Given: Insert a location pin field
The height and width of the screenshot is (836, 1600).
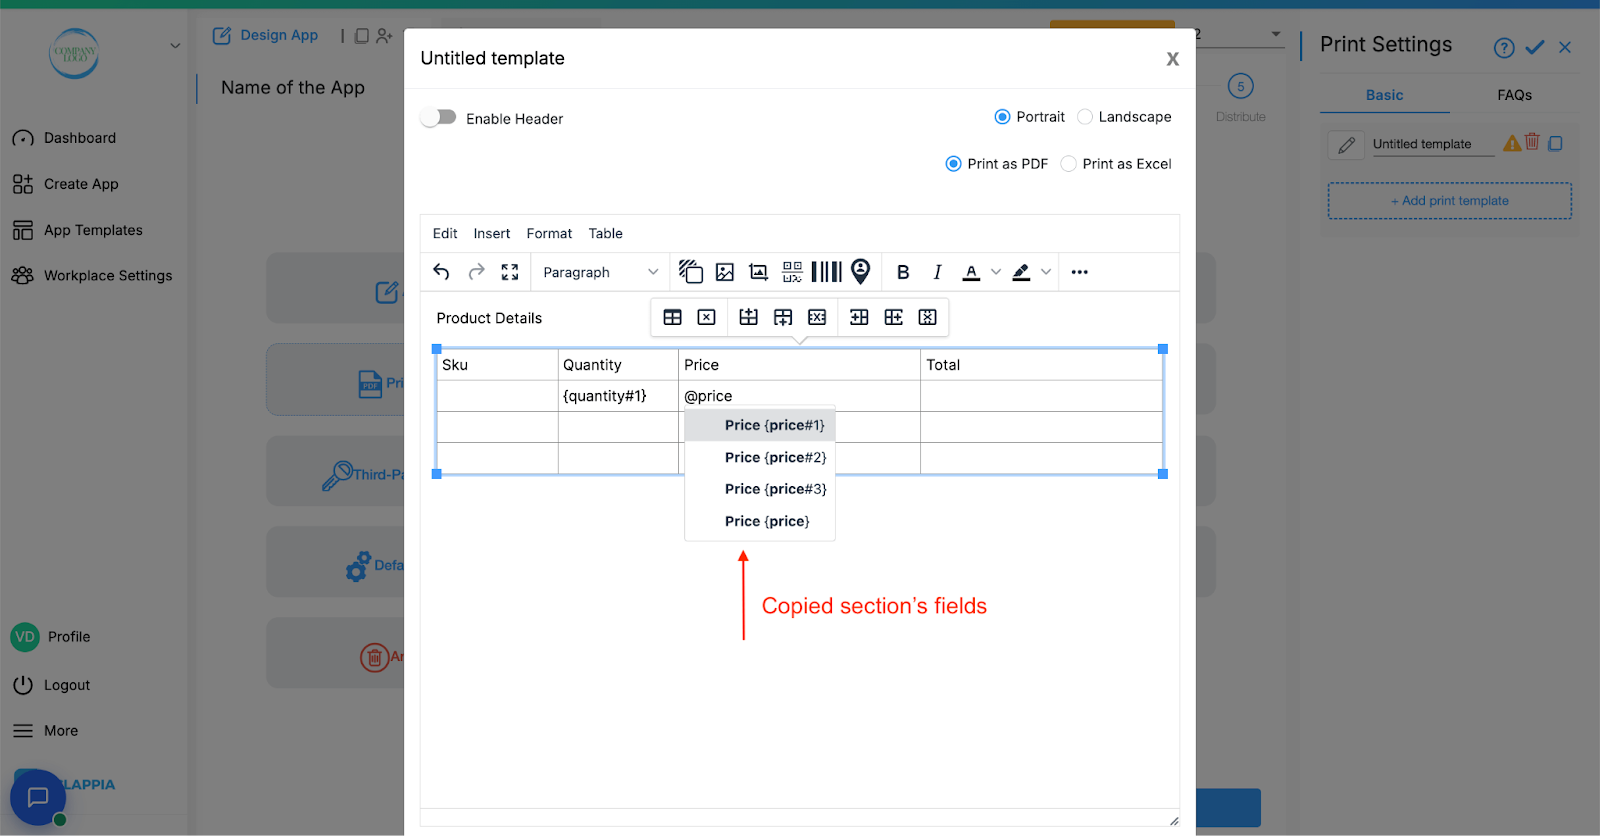Looking at the screenshot, I should click(861, 272).
